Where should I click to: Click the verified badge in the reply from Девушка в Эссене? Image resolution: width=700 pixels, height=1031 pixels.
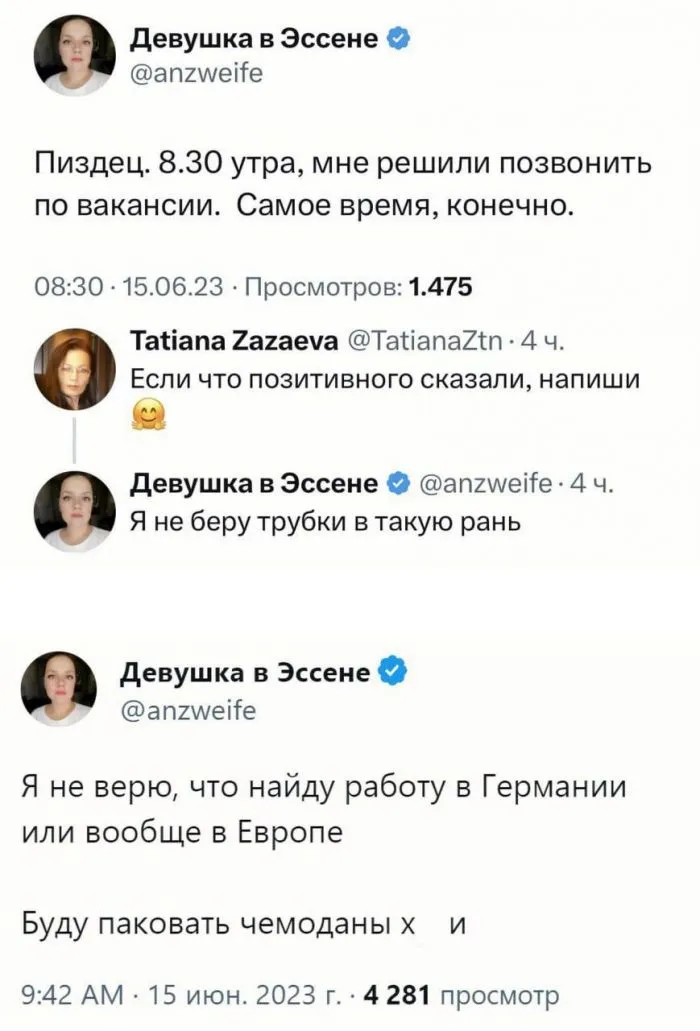click(x=397, y=485)
